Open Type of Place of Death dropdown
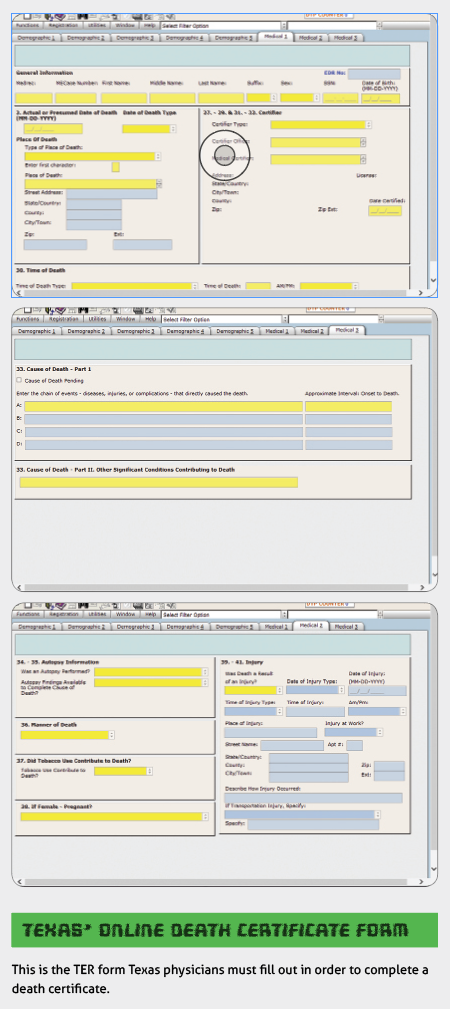Screen dimensions: 450x1009 tap(93, 156)
